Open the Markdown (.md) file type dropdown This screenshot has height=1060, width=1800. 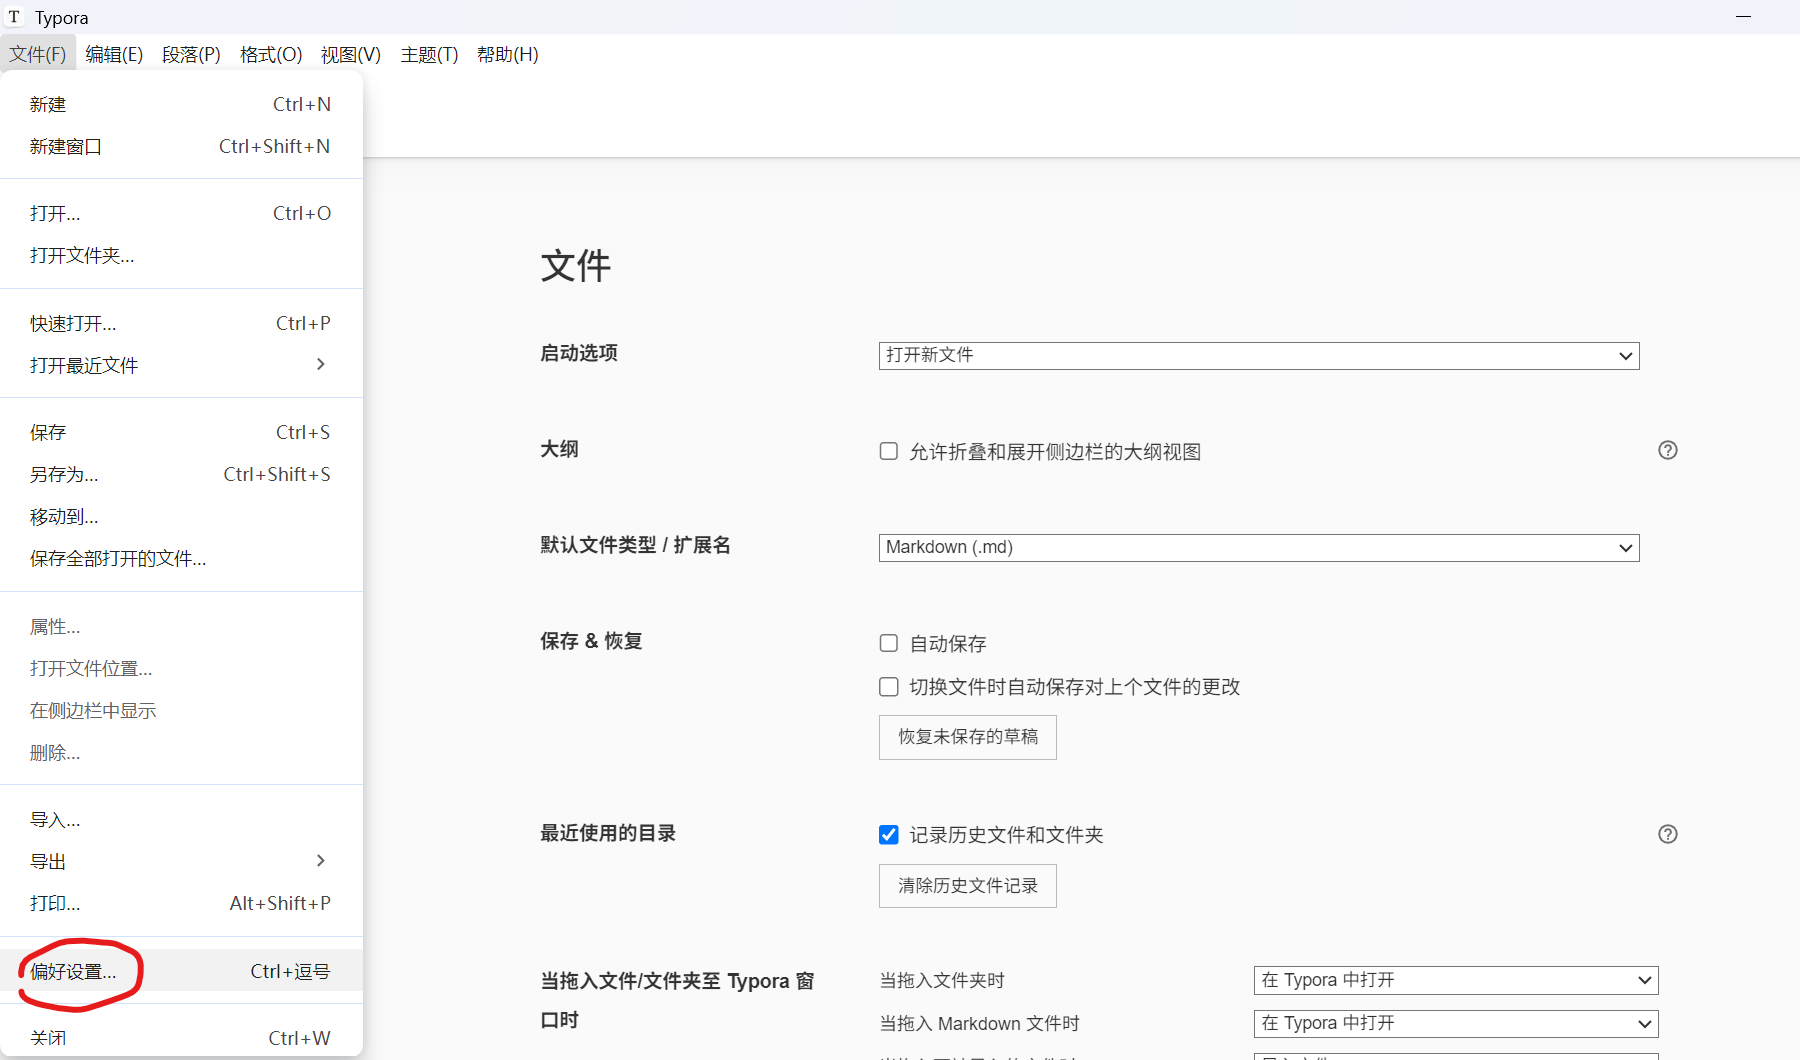[1258, 548]
